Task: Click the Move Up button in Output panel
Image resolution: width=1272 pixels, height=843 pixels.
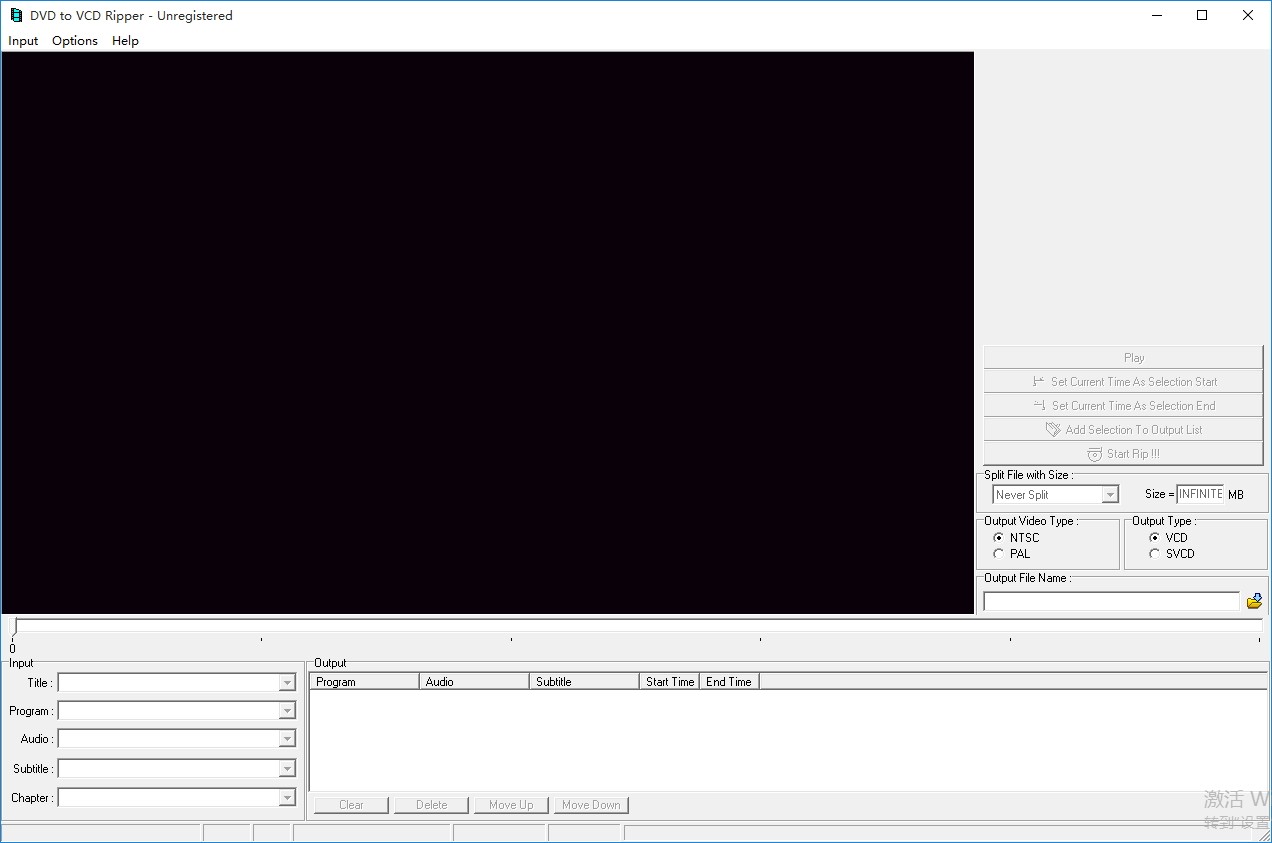Action: (511, 804)
